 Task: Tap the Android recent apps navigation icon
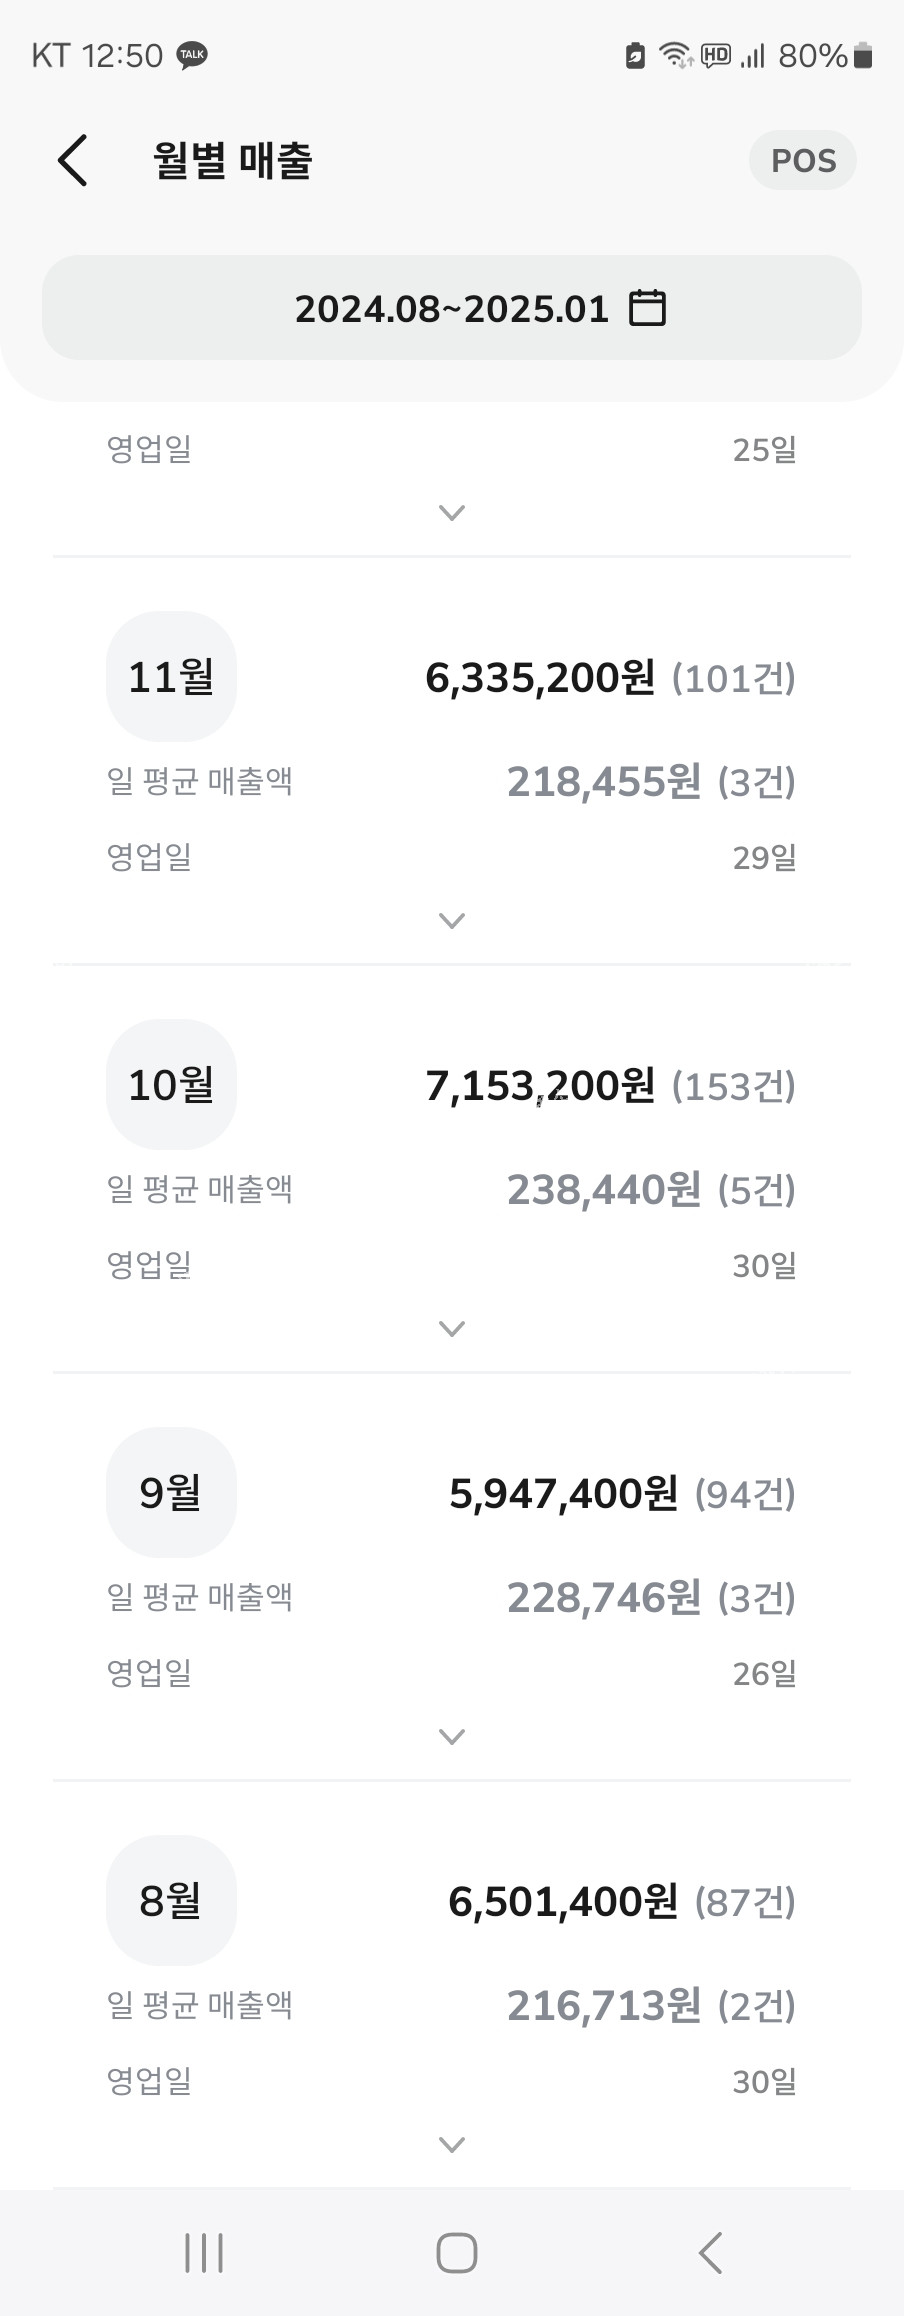click(204, 2253)
